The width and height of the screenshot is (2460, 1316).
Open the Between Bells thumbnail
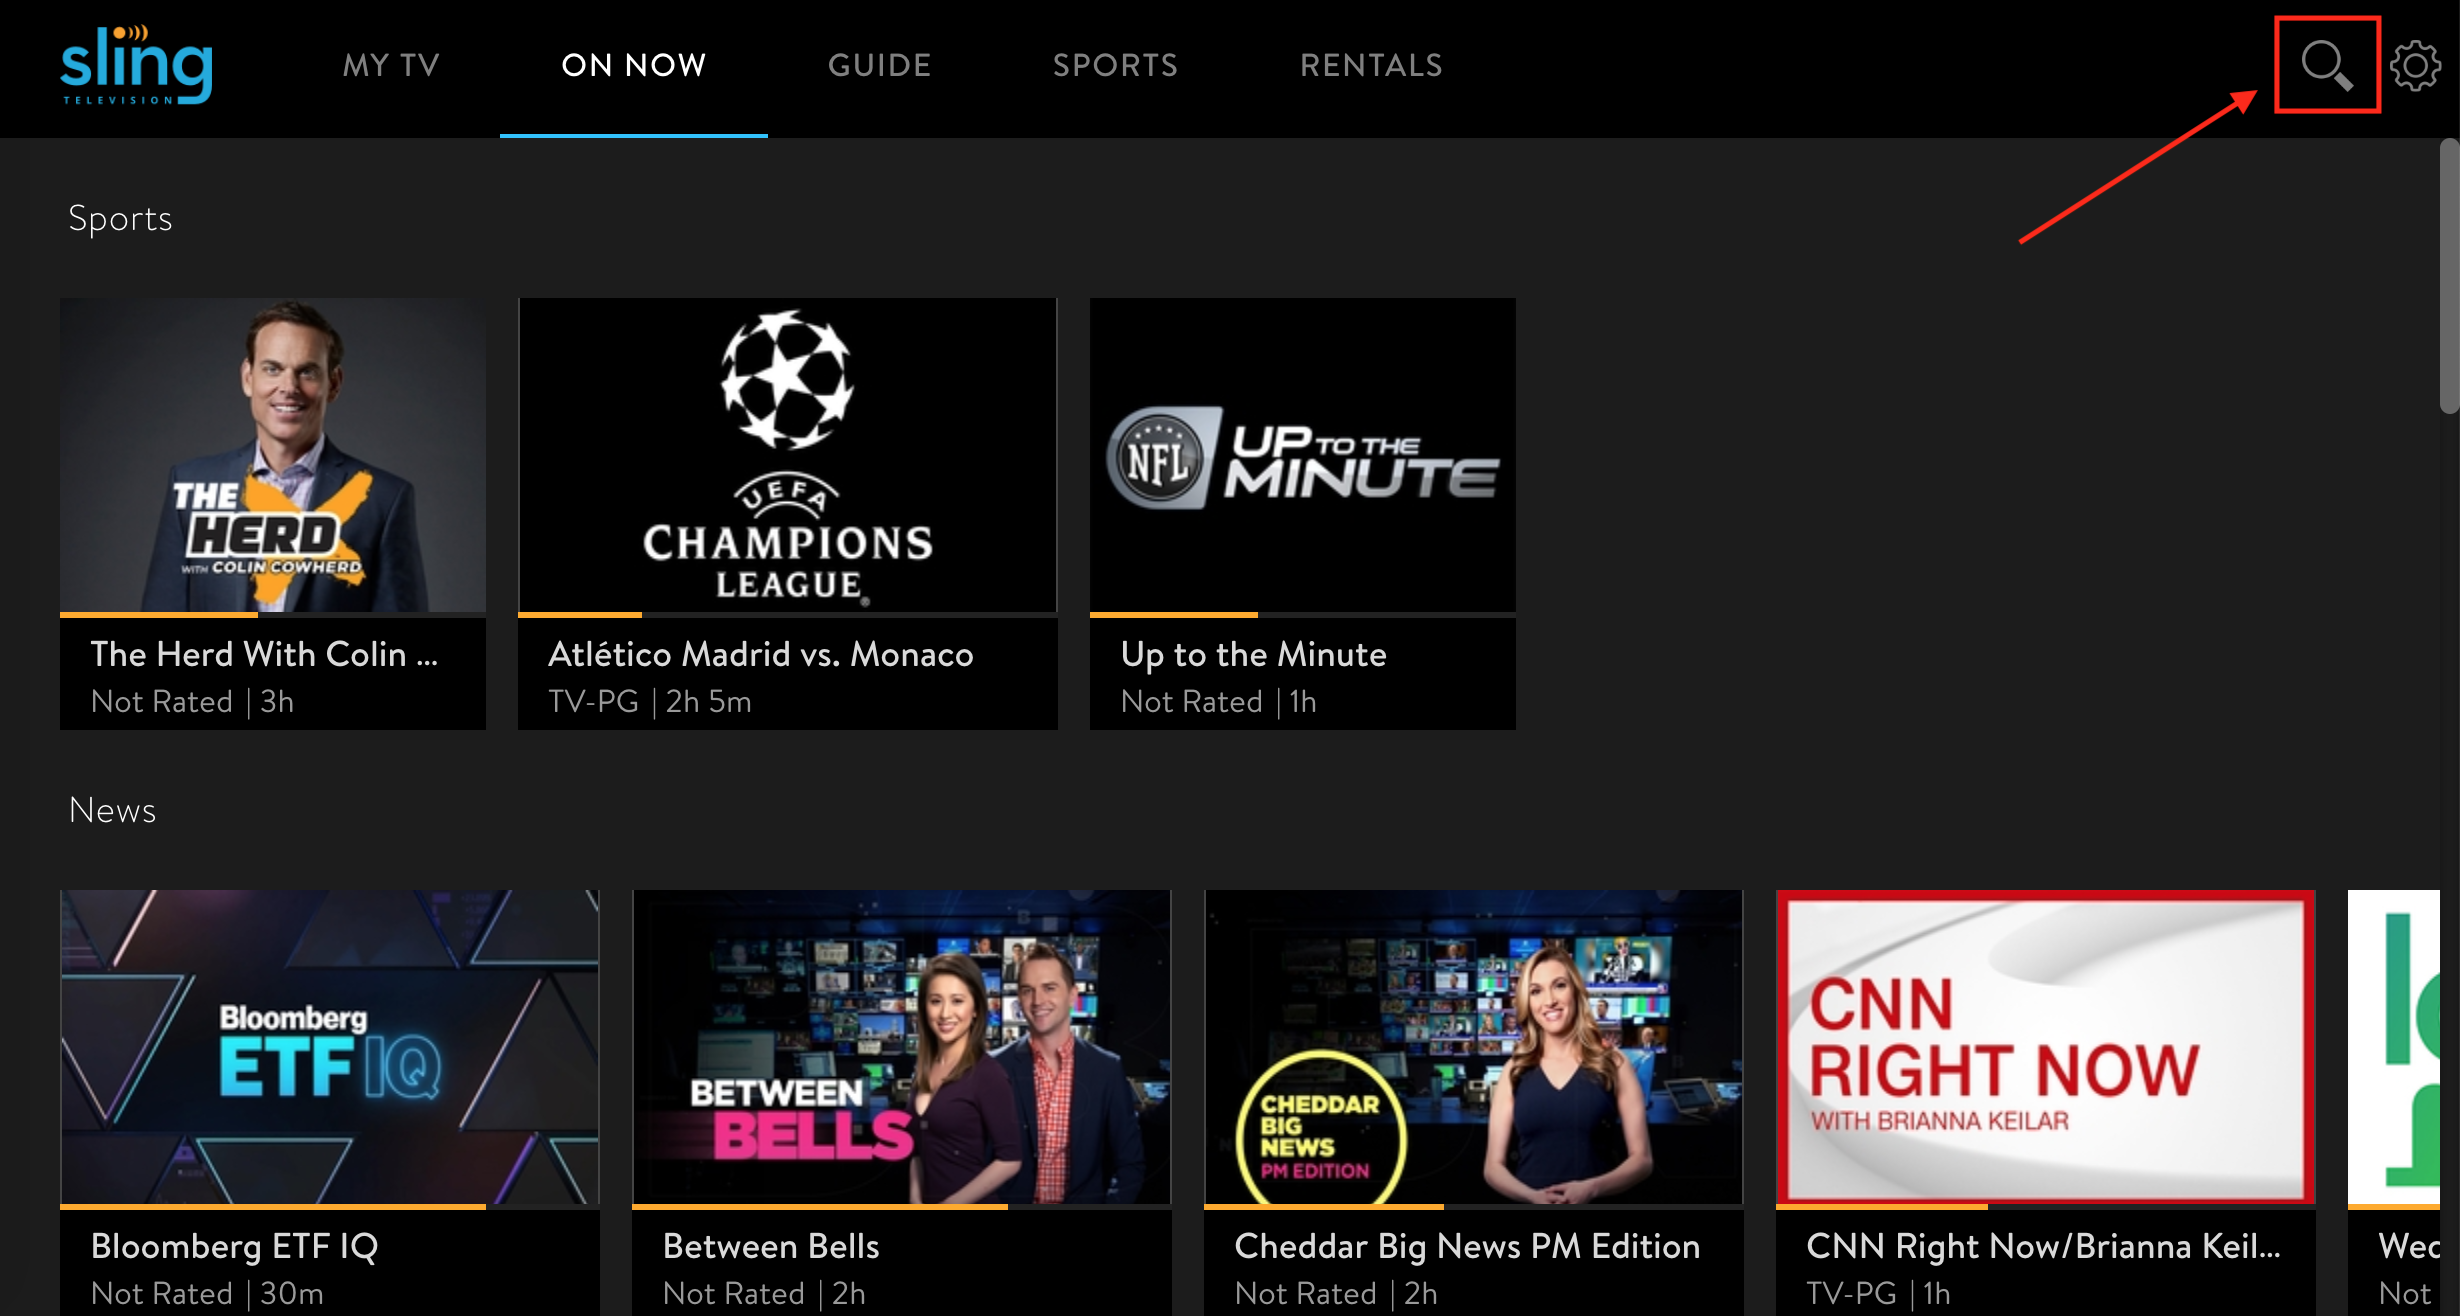[x=902, y=1047]
